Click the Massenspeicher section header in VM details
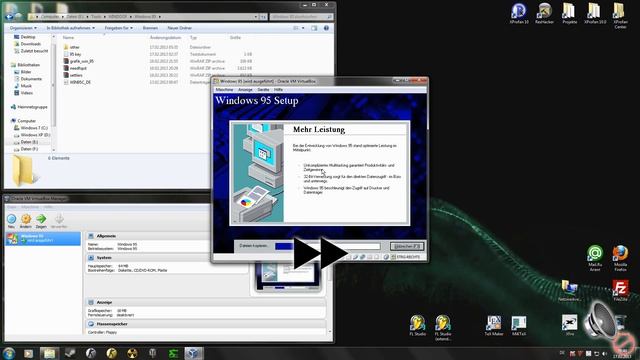Image resolution: width=640 pixels, height=360 pixels. (112, 324)
